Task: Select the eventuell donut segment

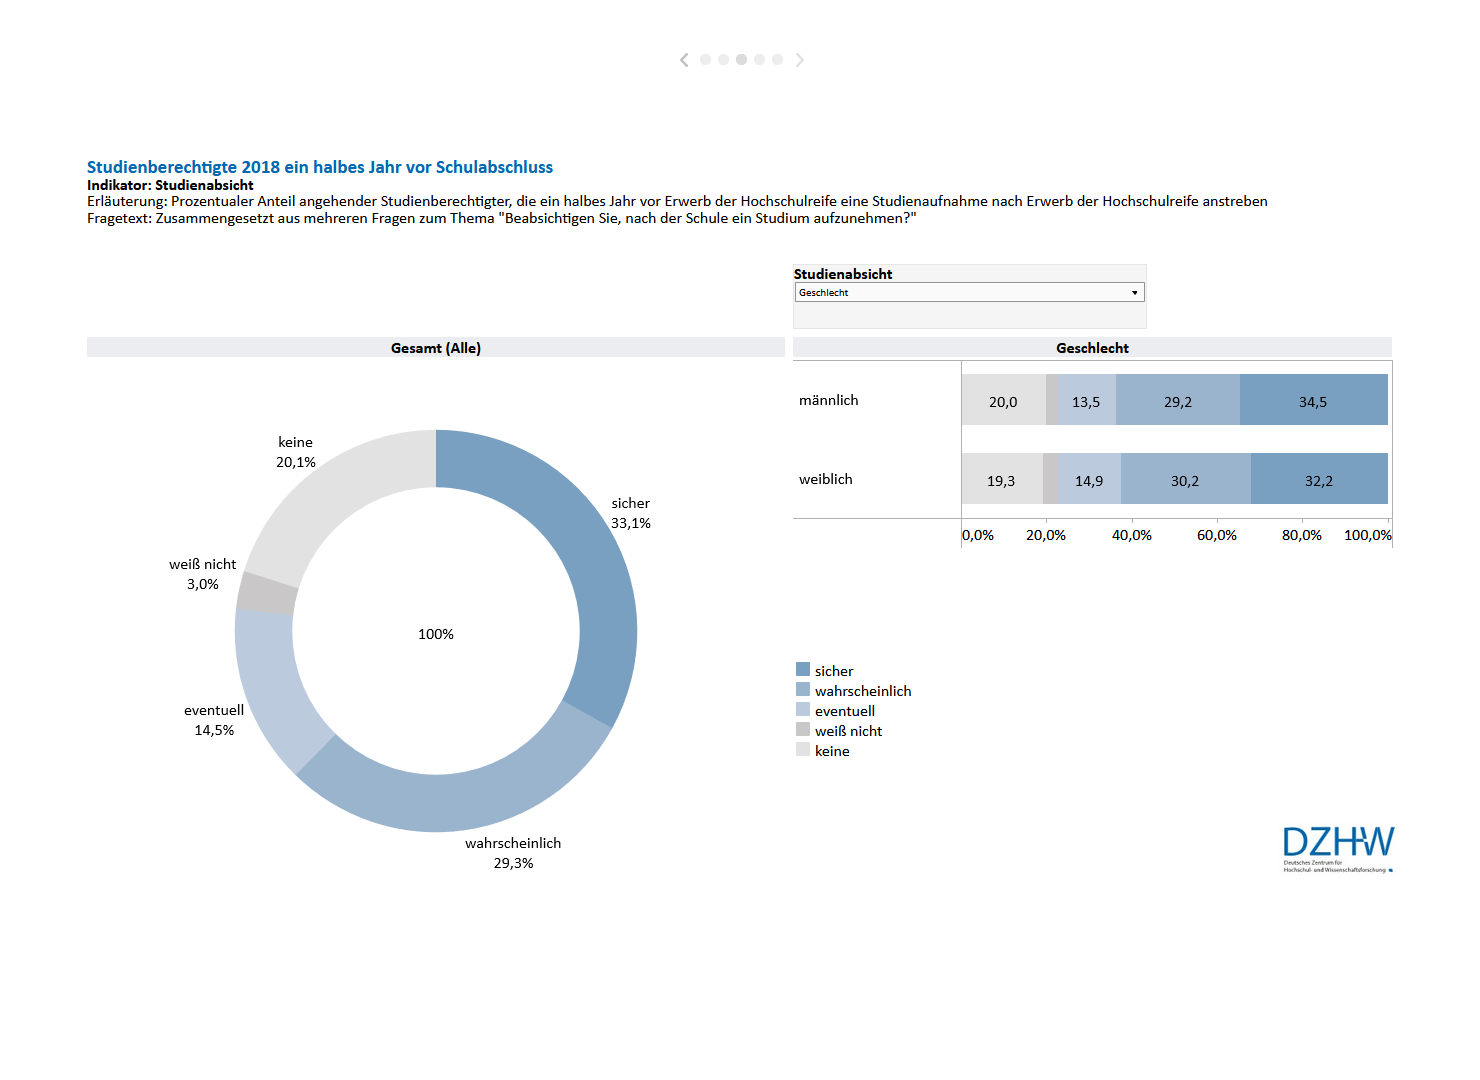Action: 268,690
